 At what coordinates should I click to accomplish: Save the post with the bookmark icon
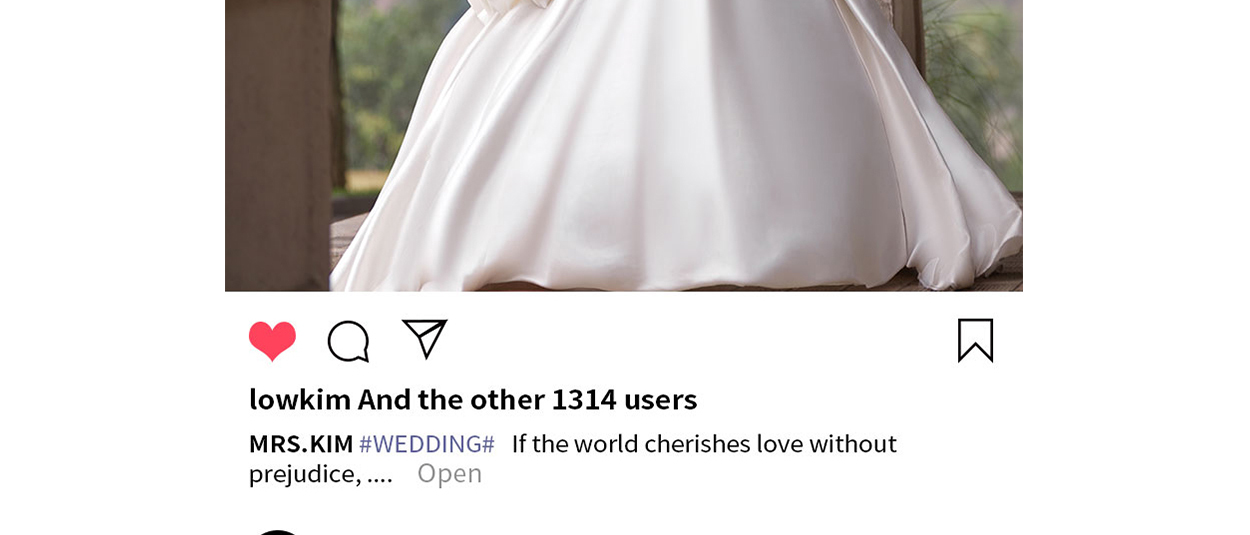[x=975, y=340]
